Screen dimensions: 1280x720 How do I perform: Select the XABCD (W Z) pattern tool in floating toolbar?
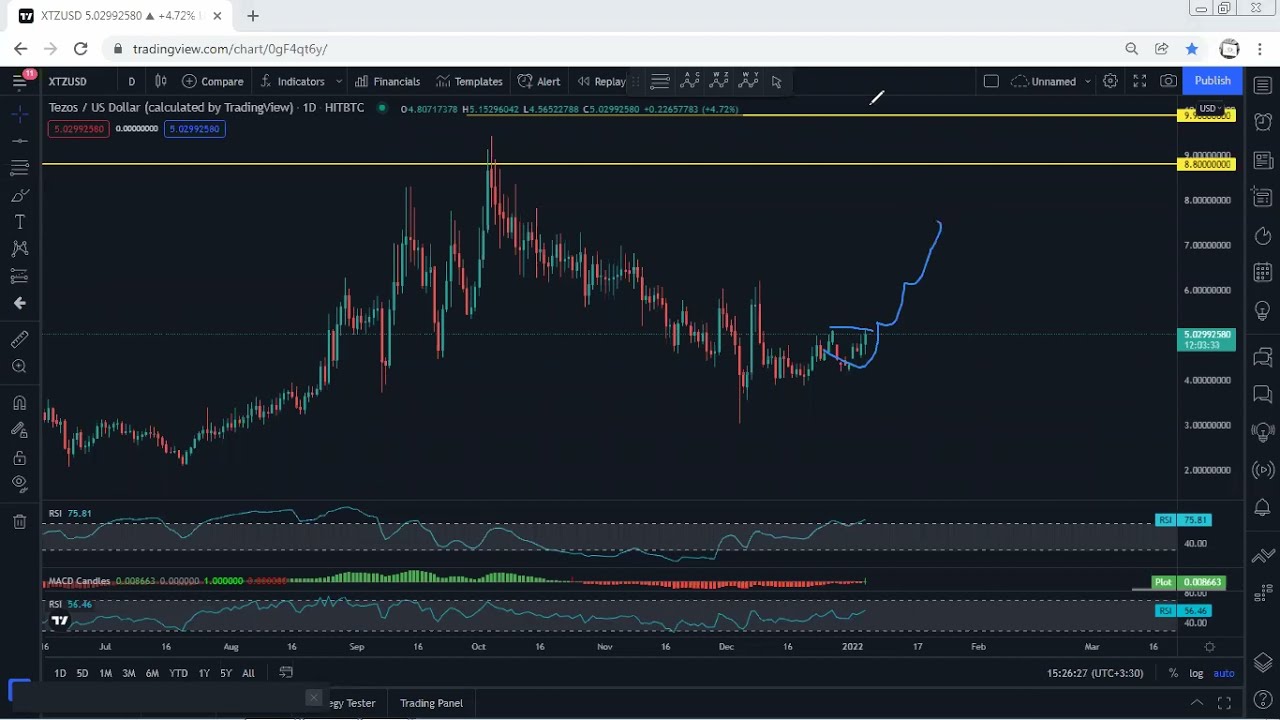[719, 81]
